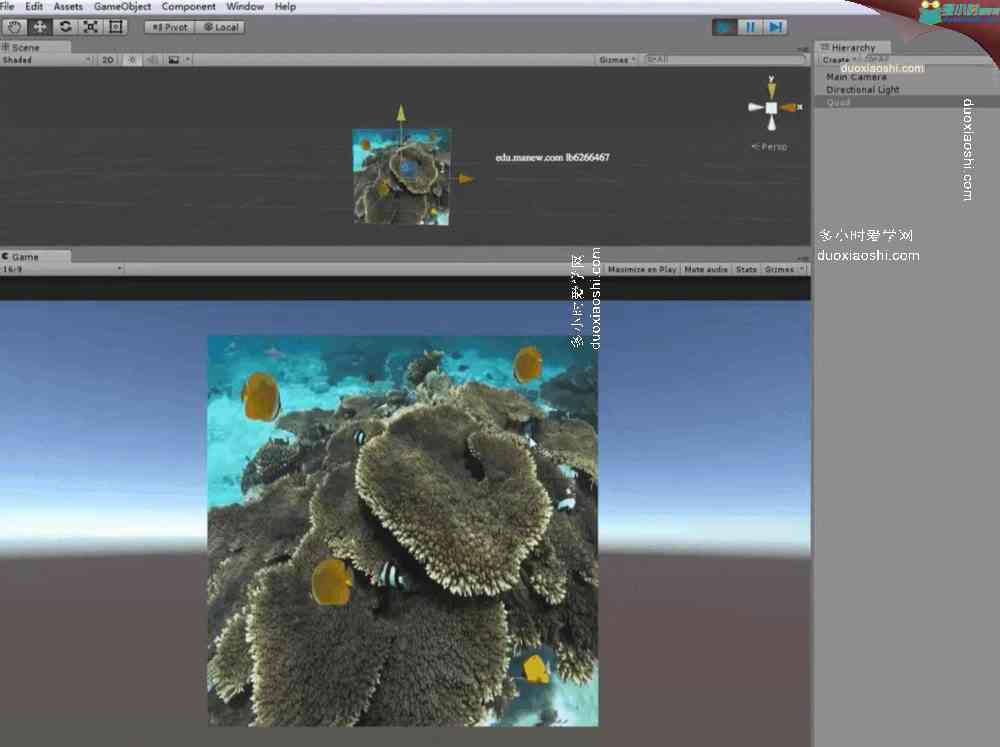The width and height of the screenshot is (1000, 747).
Task: Select Directional Light in Hierarchy
Action: (x=862, y=89)
